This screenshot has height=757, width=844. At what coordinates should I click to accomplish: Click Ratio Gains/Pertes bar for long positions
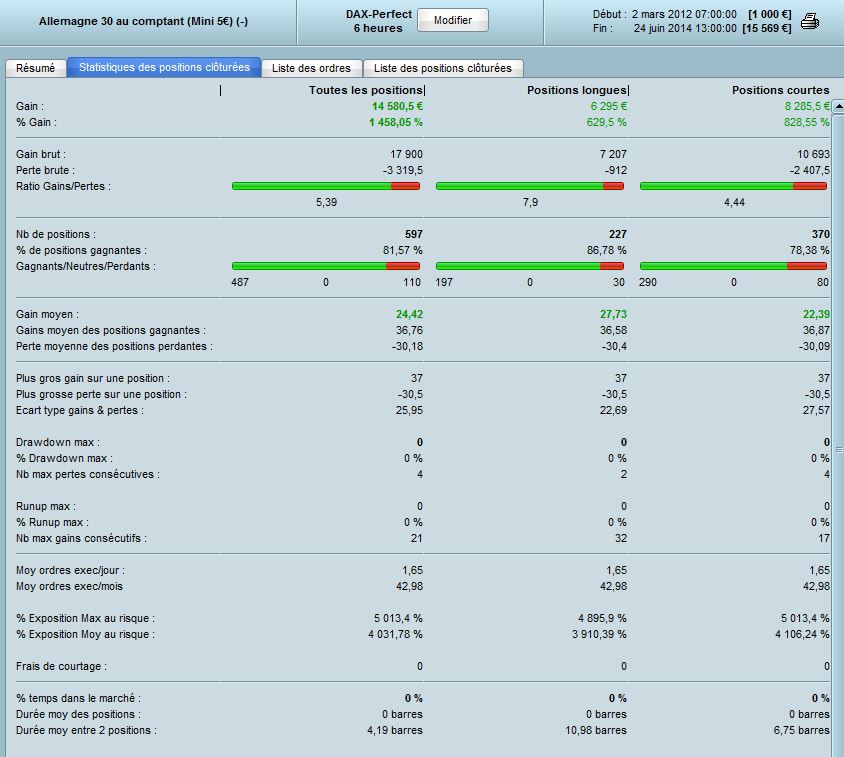tap(530, 186)
